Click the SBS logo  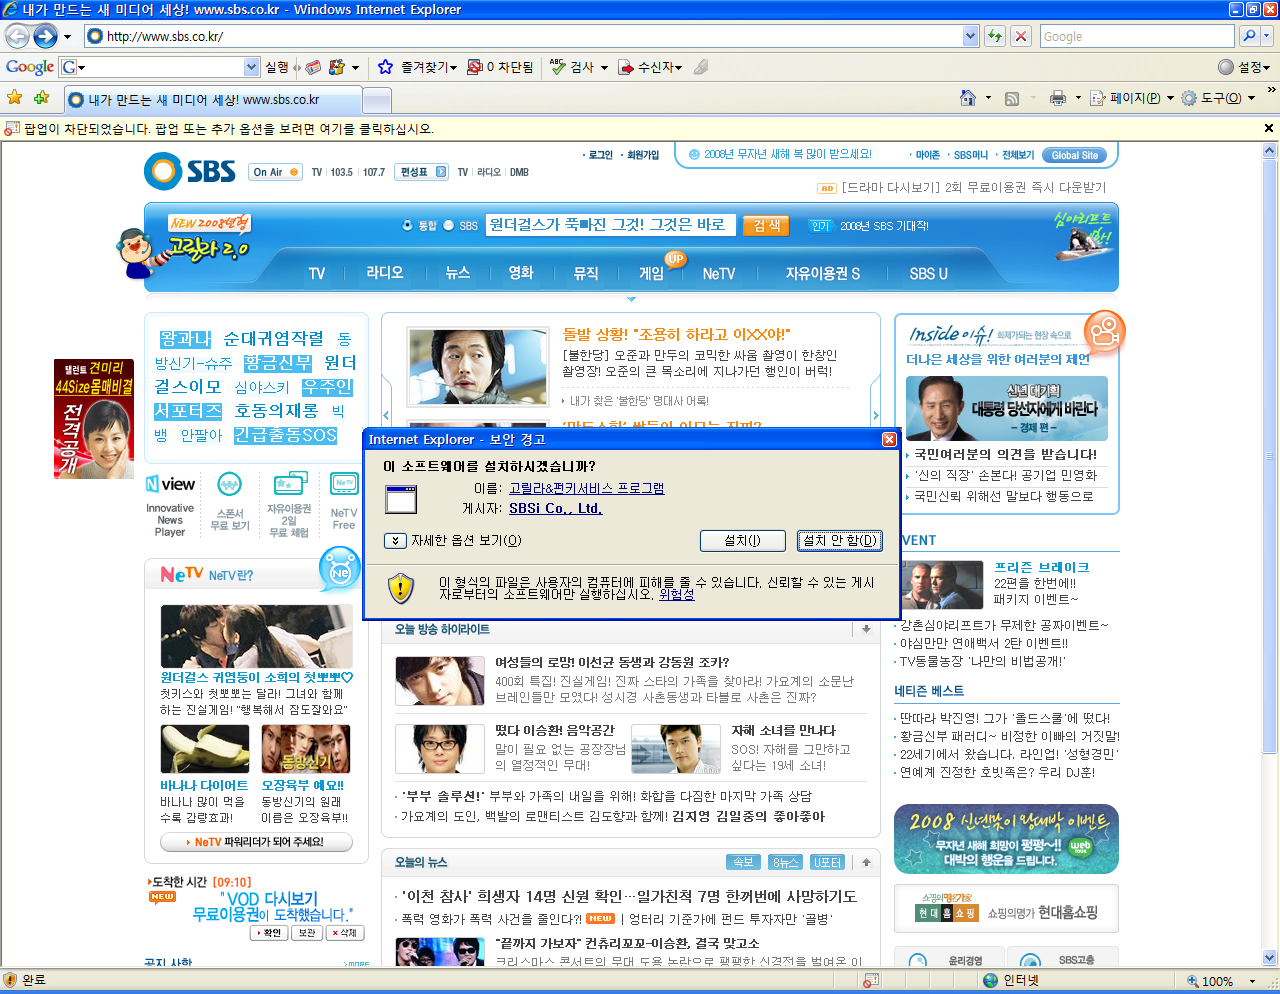pos(190,171)
